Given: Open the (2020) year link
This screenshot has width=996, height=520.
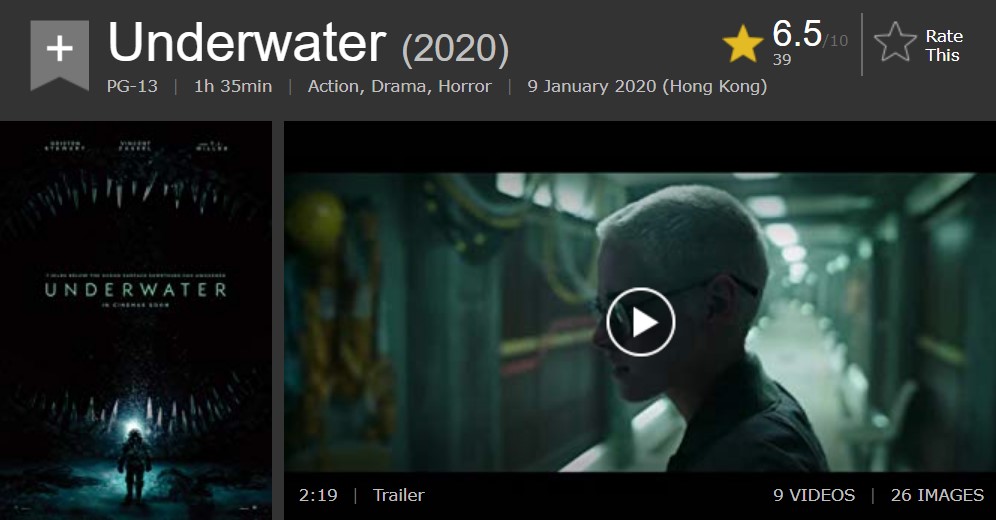Looking at the screenshot, I should pyautogui.click(x=455, y=49).
